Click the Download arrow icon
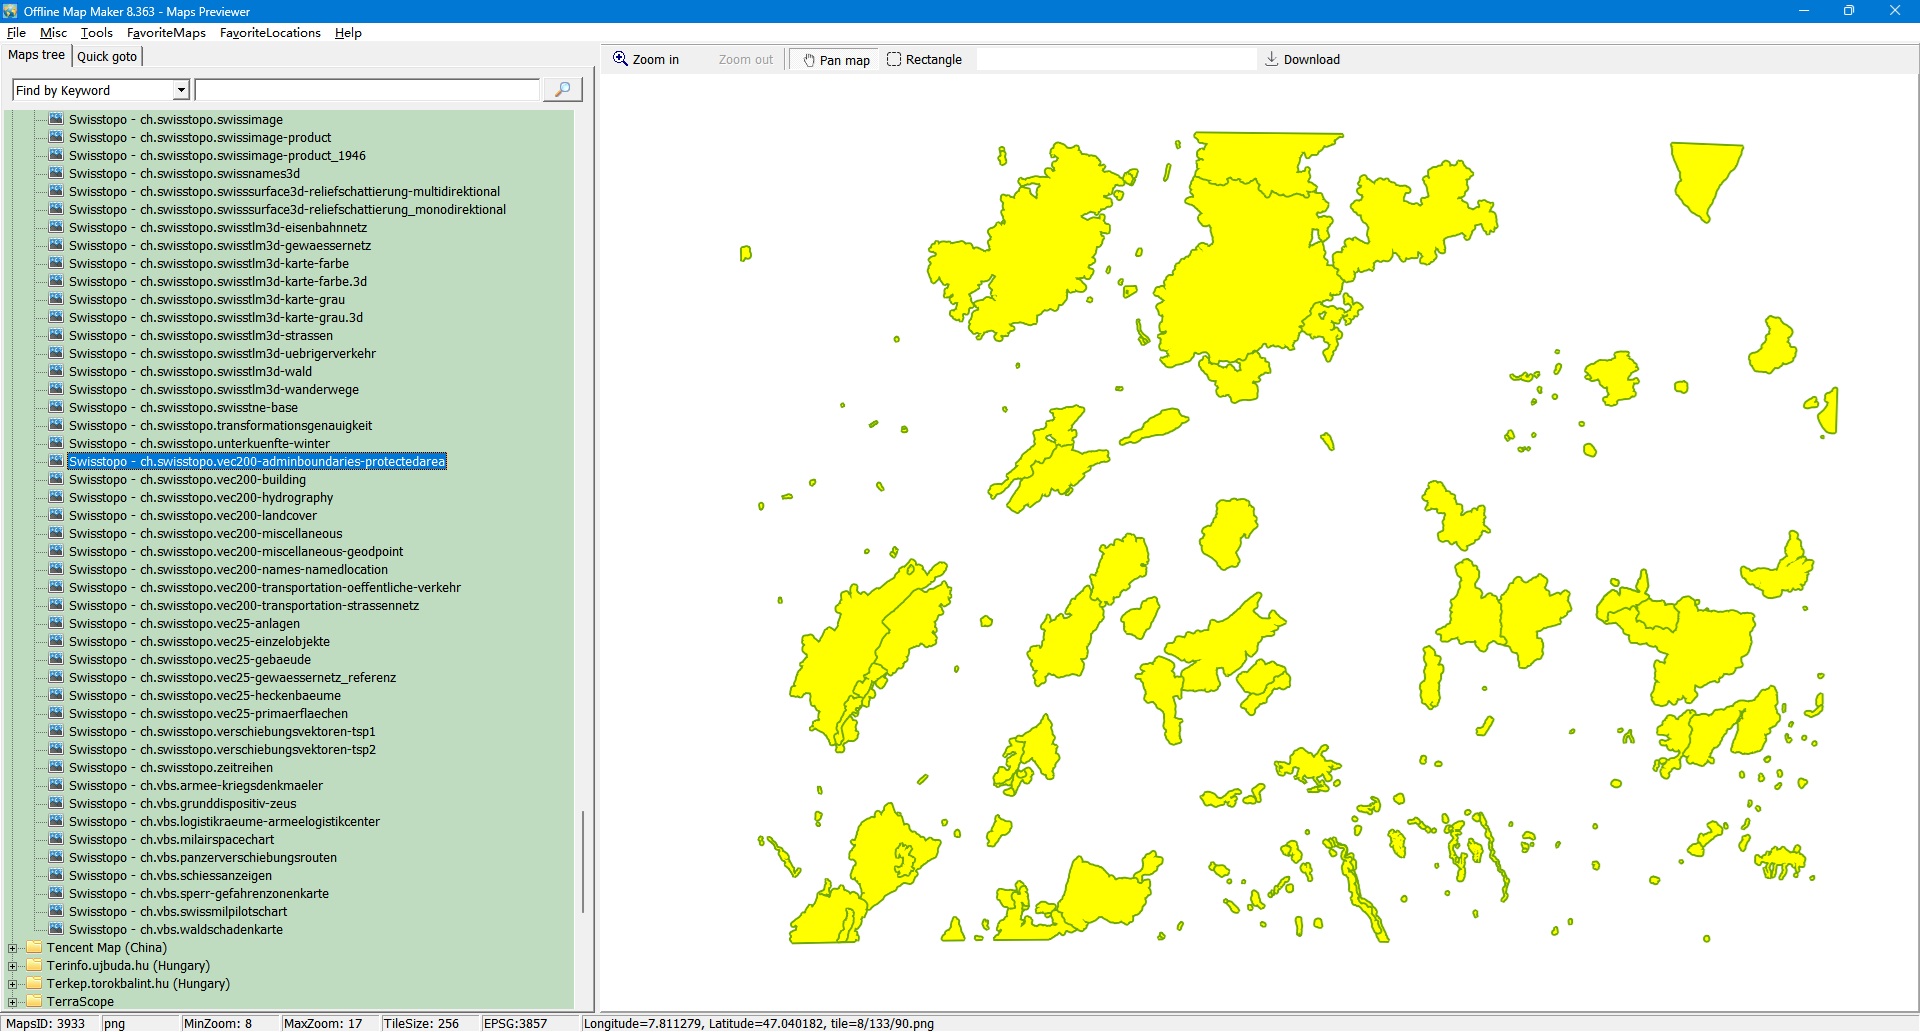Viewport: 1920px width, 1032px height. click(x=1272, y=59)
